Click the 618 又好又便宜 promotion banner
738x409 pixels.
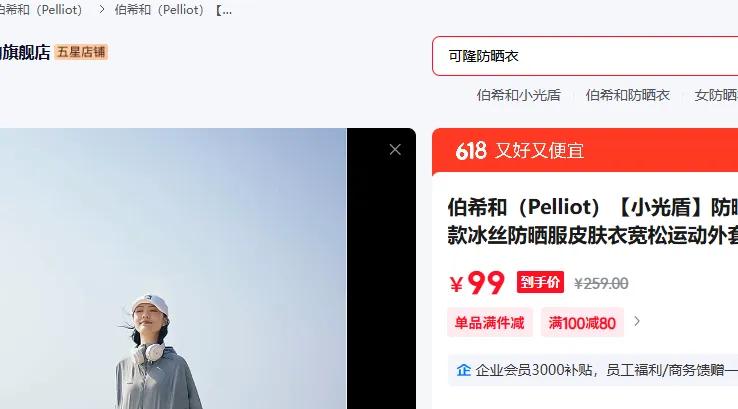tap(585, 151)
